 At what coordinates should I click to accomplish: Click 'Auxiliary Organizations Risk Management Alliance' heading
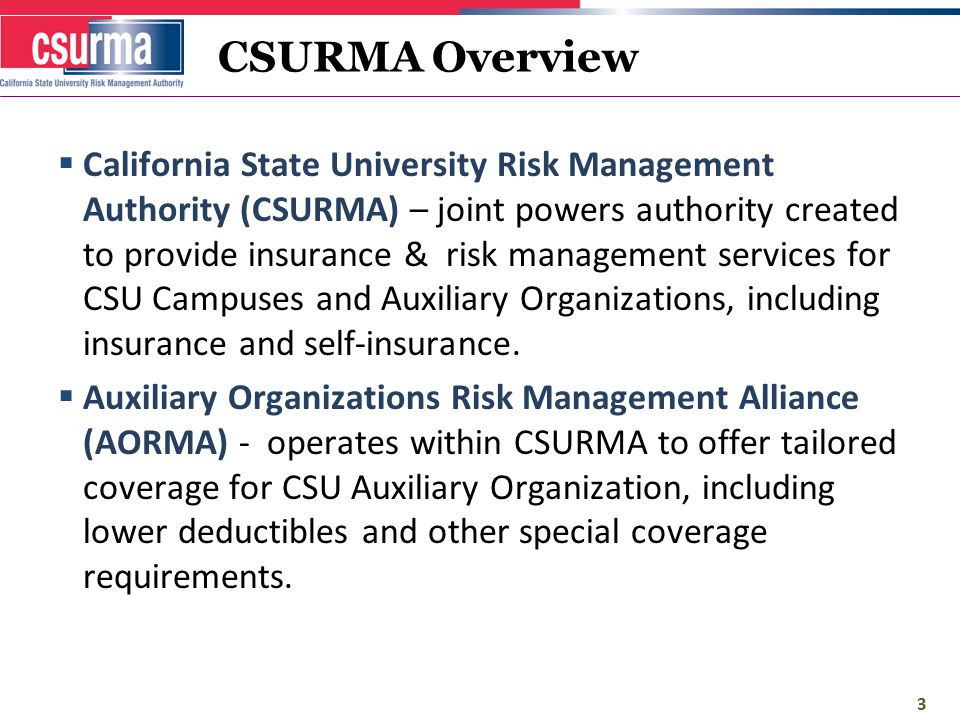pyautogui.click(x=471, y=398)
